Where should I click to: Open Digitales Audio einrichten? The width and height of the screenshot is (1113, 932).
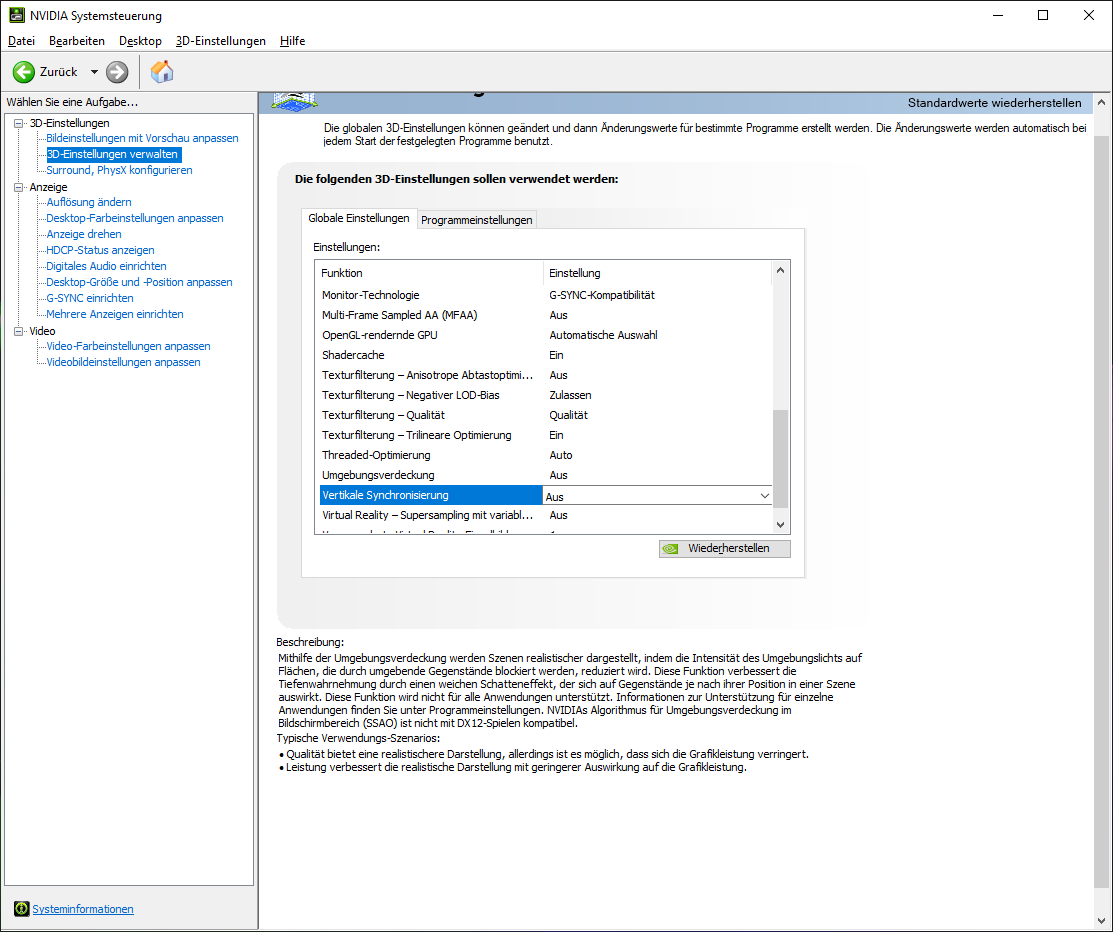(x=106, y=266)
